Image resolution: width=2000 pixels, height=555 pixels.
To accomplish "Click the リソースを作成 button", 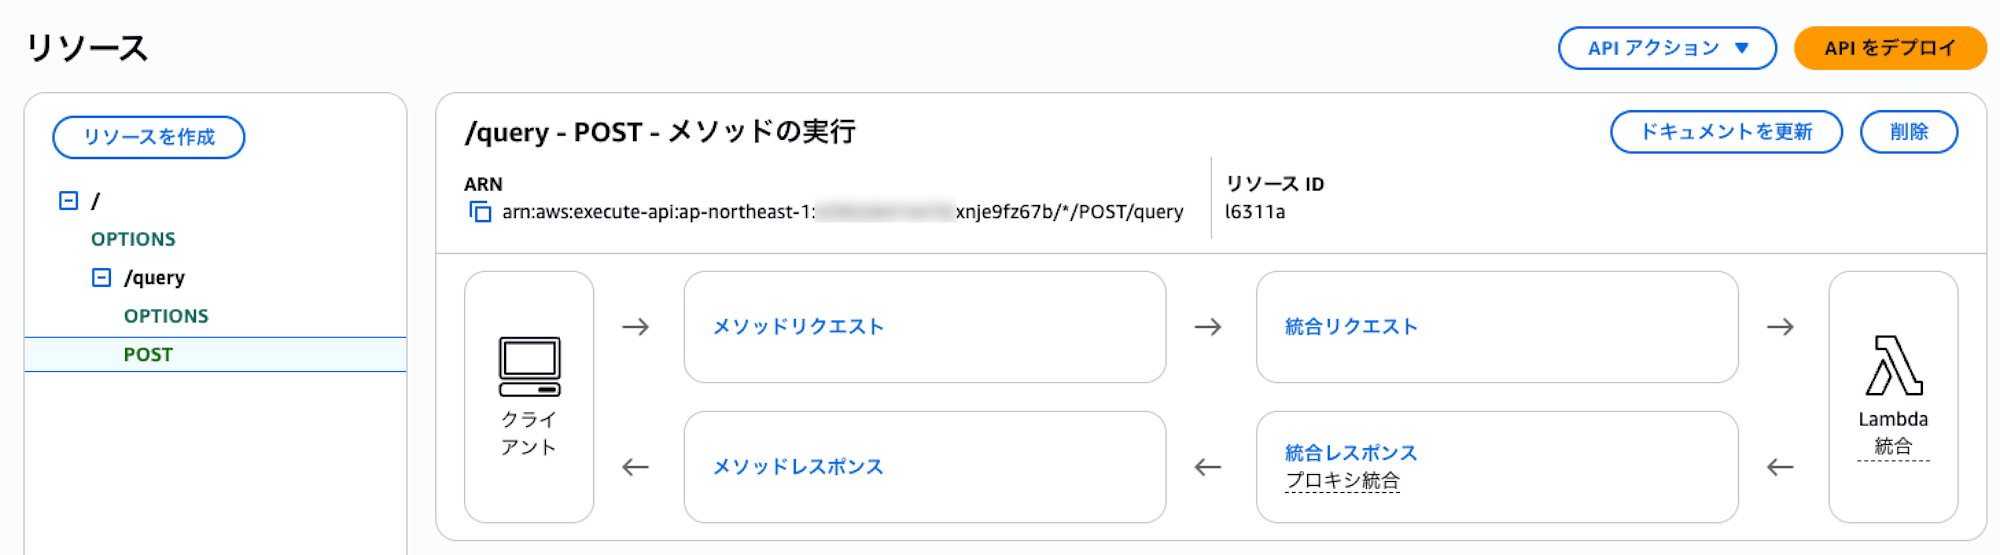I will [x=149, y=137].
